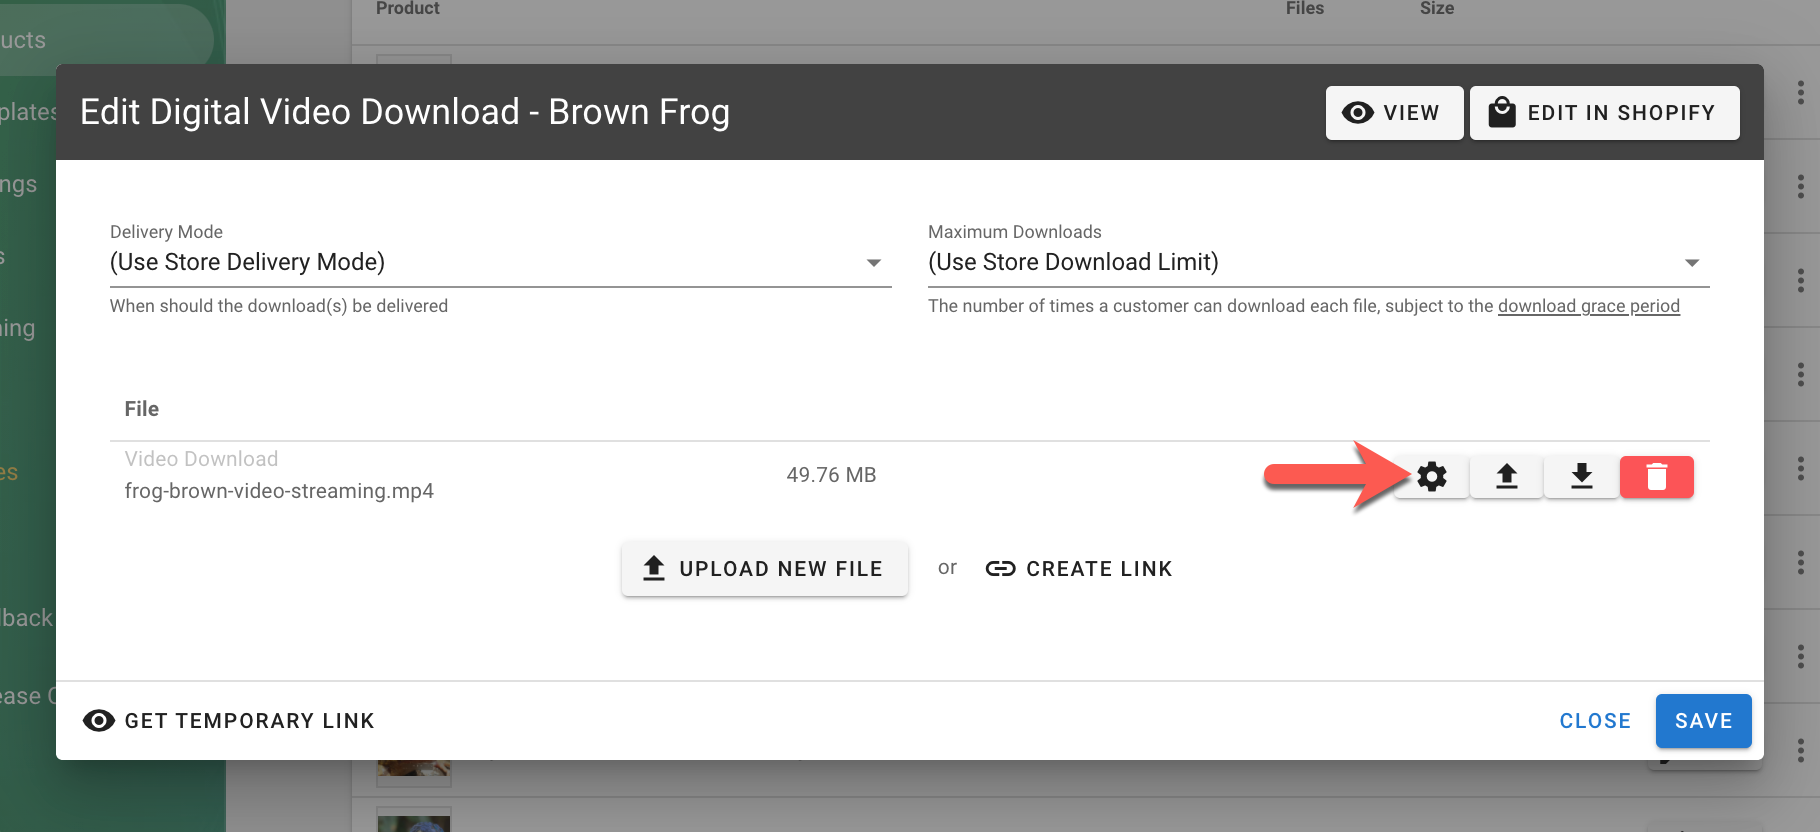This screenshot has width=1820, height=832.
Task: Open the Delivery Mode dropdown
Action: tap(500, 262)
